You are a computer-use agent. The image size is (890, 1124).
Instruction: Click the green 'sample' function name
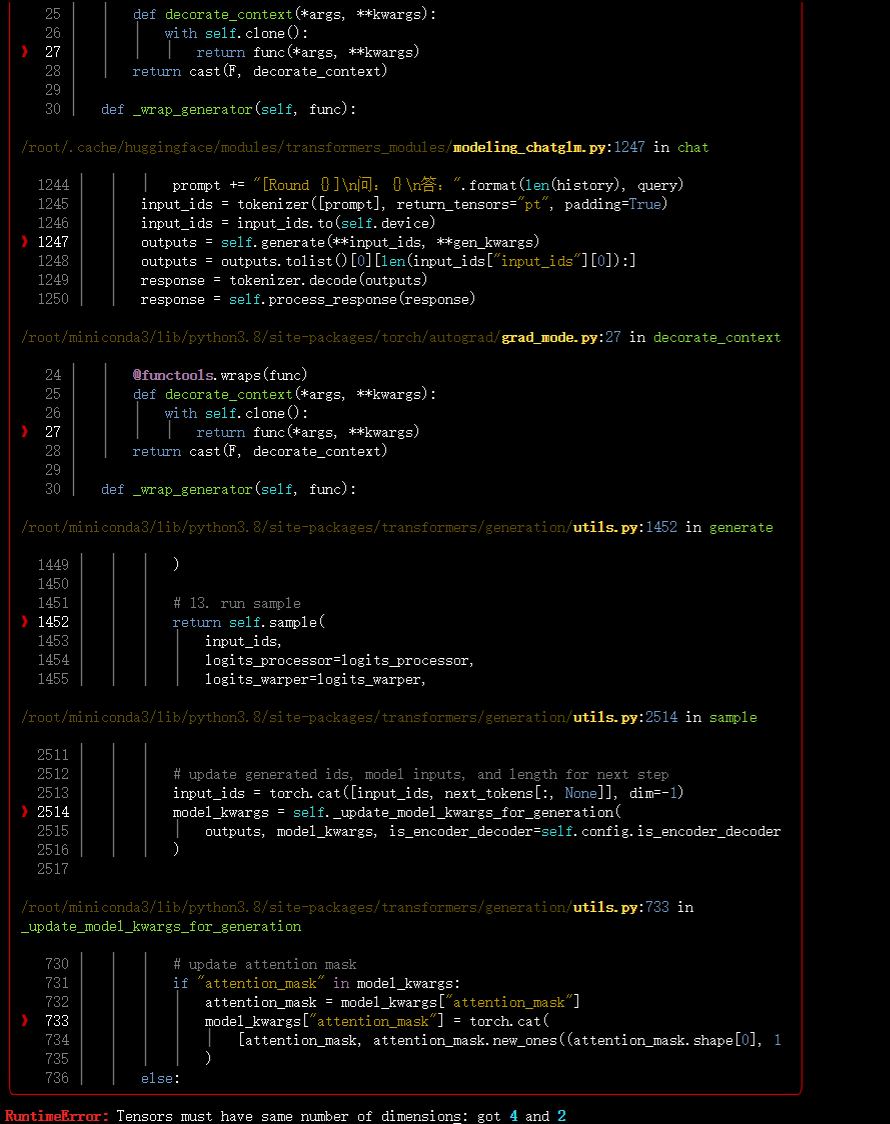[x=733, y=717]
